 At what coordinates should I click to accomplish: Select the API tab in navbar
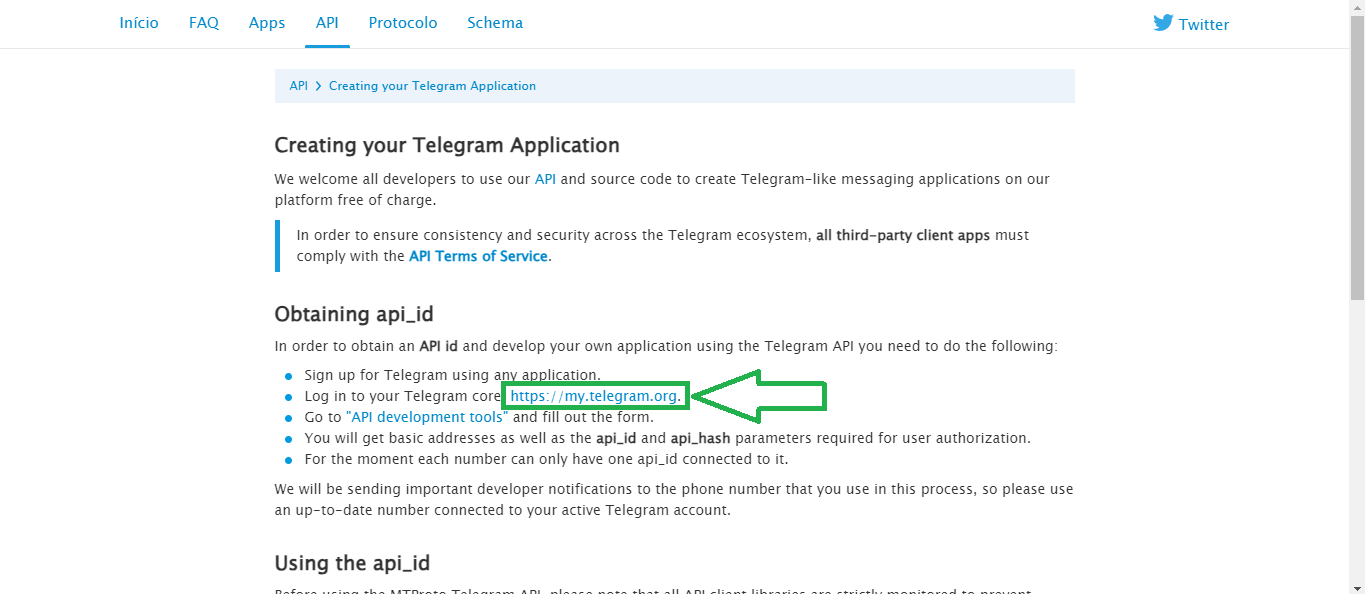[x=327, y=23]
